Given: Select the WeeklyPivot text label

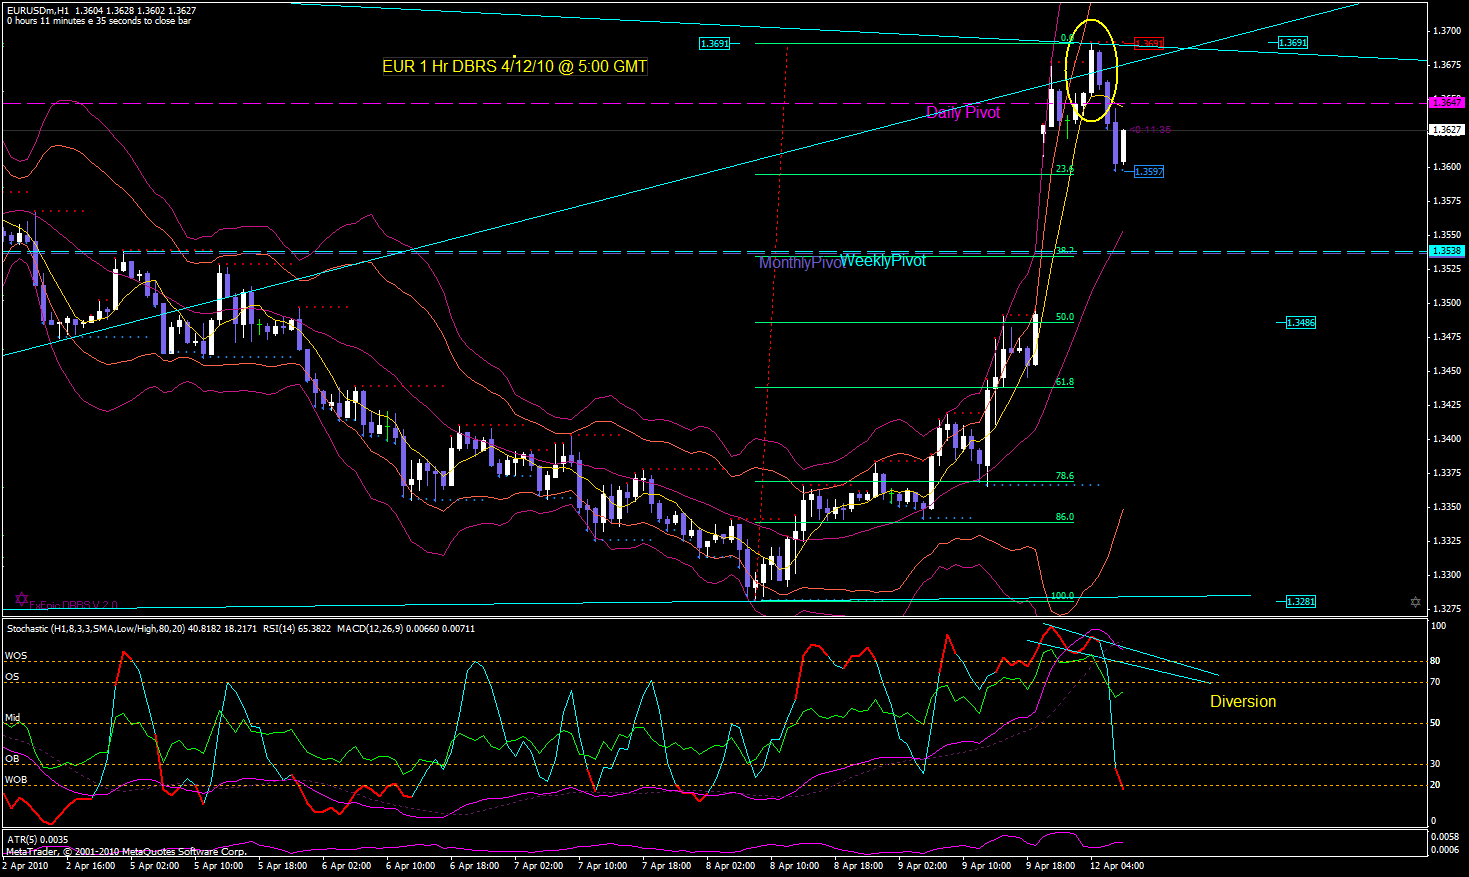Looking at the screenshot, I should tap(883, 261).
